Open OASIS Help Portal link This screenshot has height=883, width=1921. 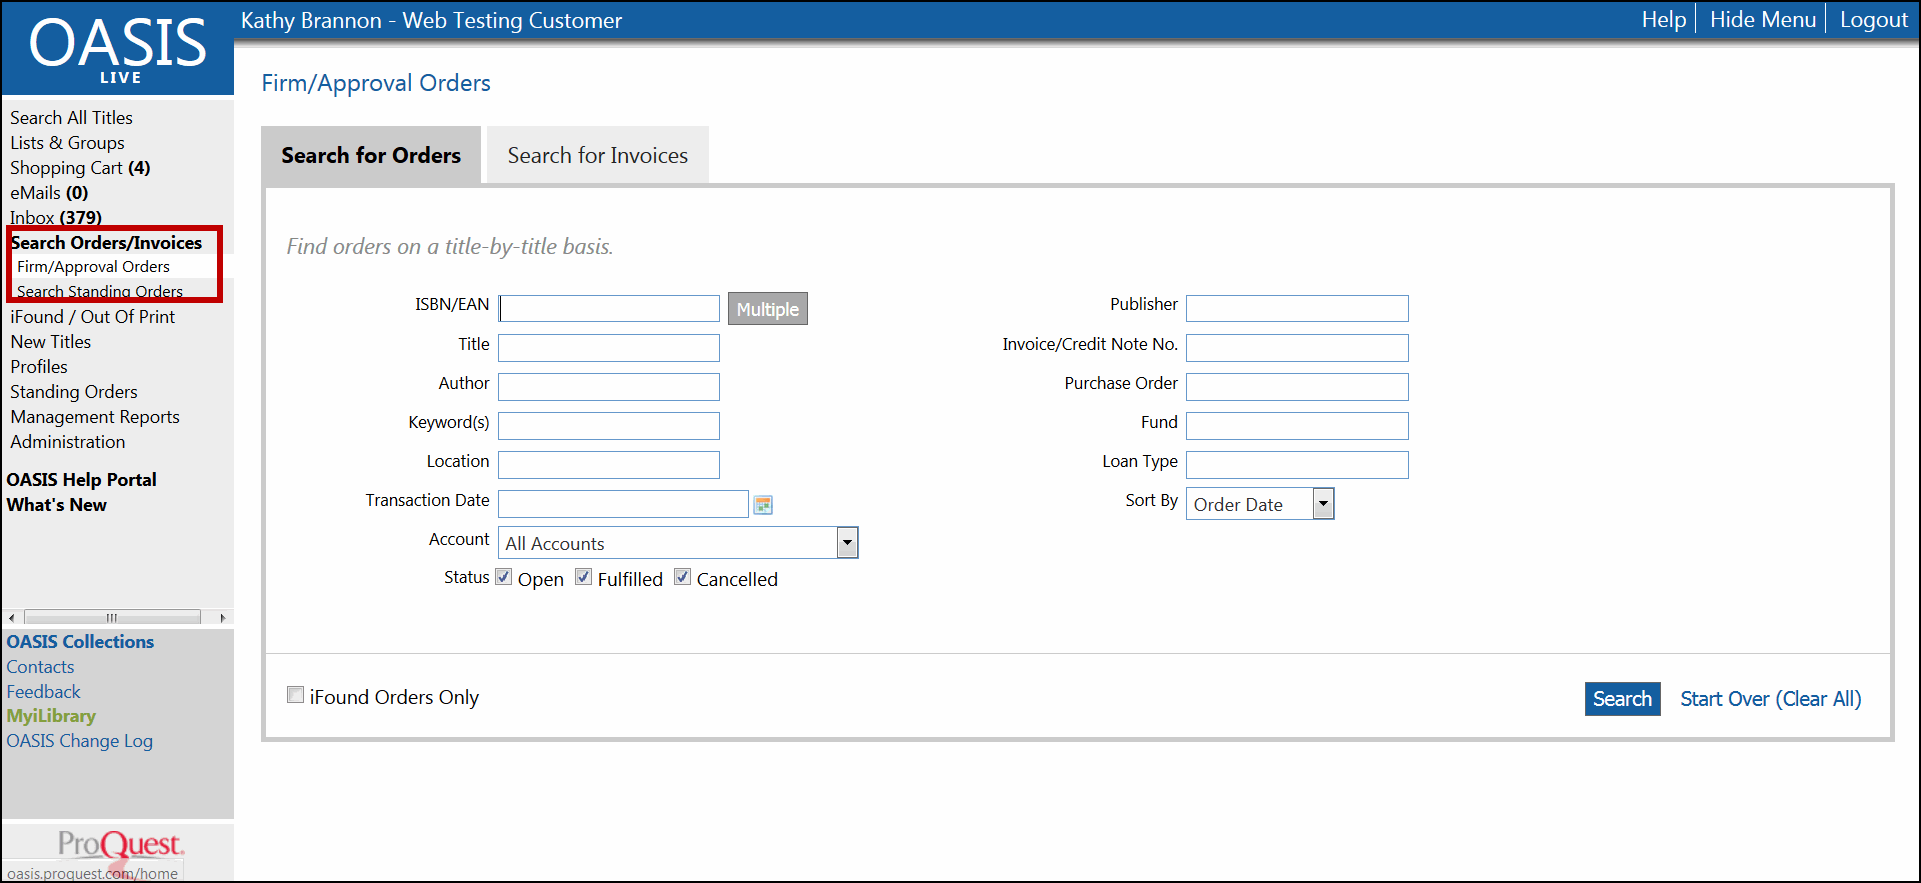point(81,480)
